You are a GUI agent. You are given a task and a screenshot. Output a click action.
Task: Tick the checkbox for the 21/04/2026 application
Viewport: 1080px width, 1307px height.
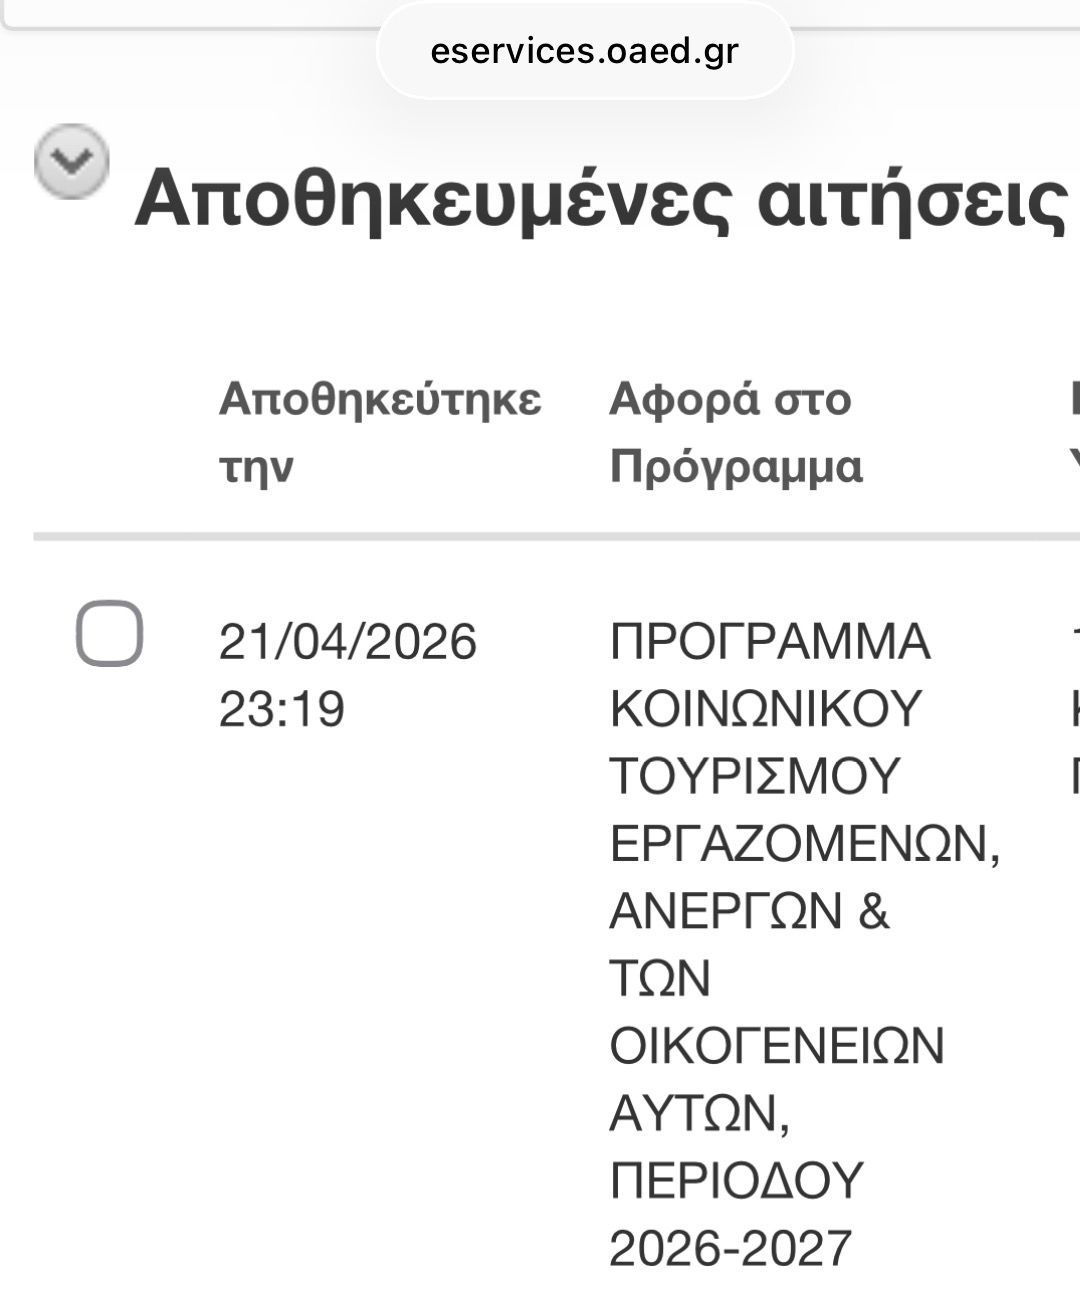pos(109,633)
